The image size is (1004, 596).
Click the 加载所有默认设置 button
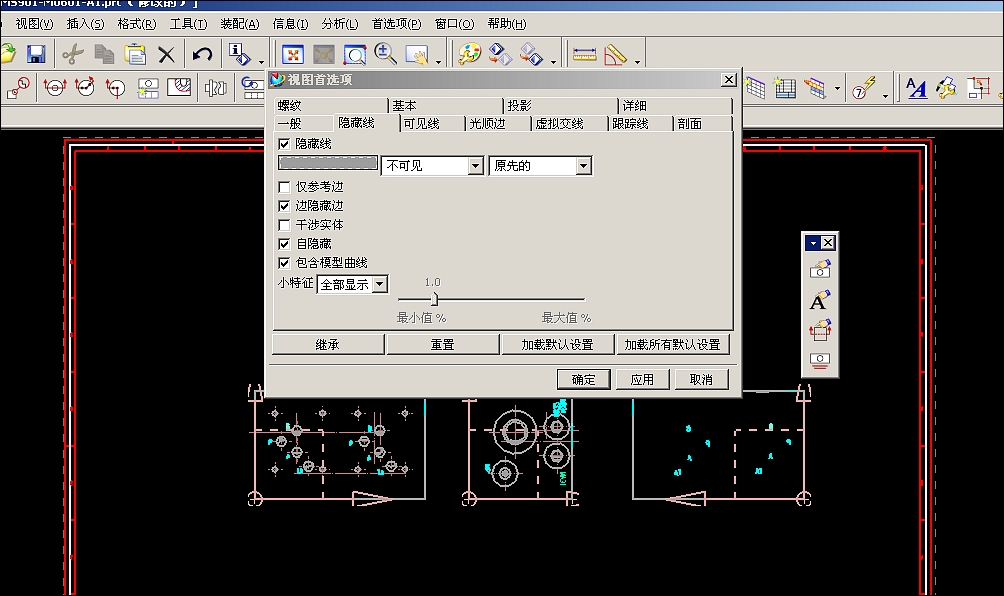(672, 344)
